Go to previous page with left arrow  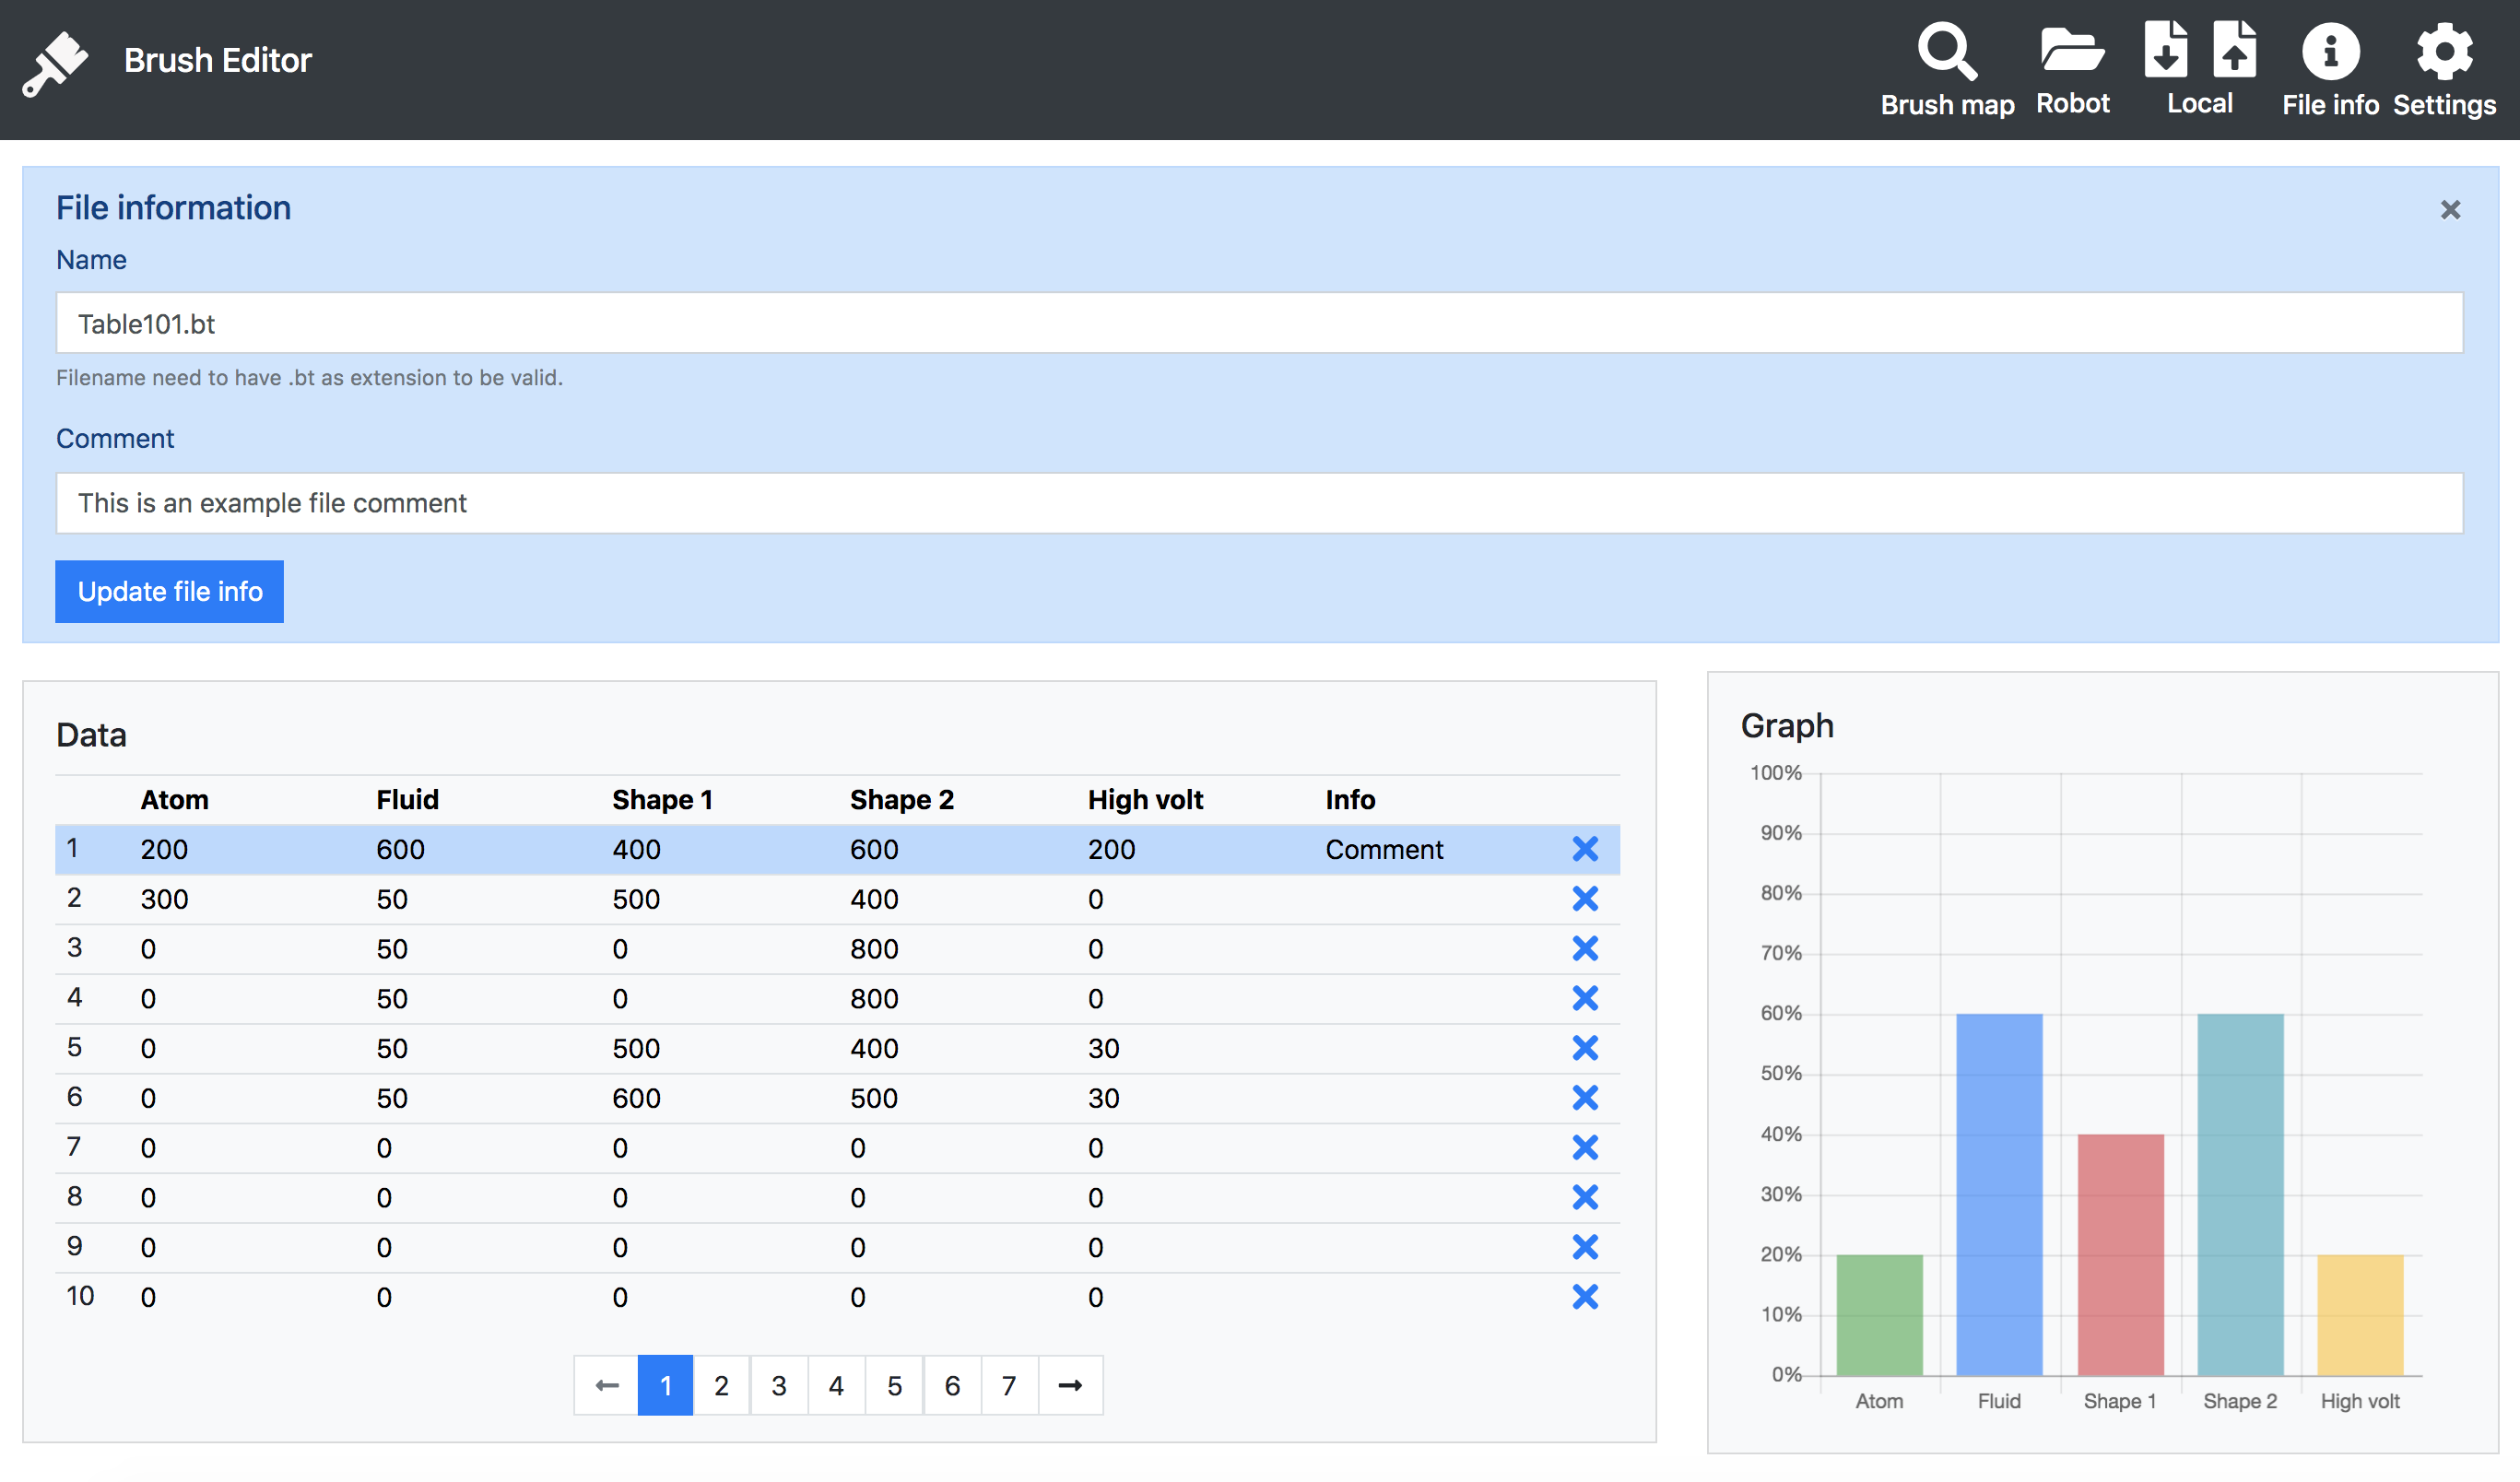click(x=606, y=1385)
